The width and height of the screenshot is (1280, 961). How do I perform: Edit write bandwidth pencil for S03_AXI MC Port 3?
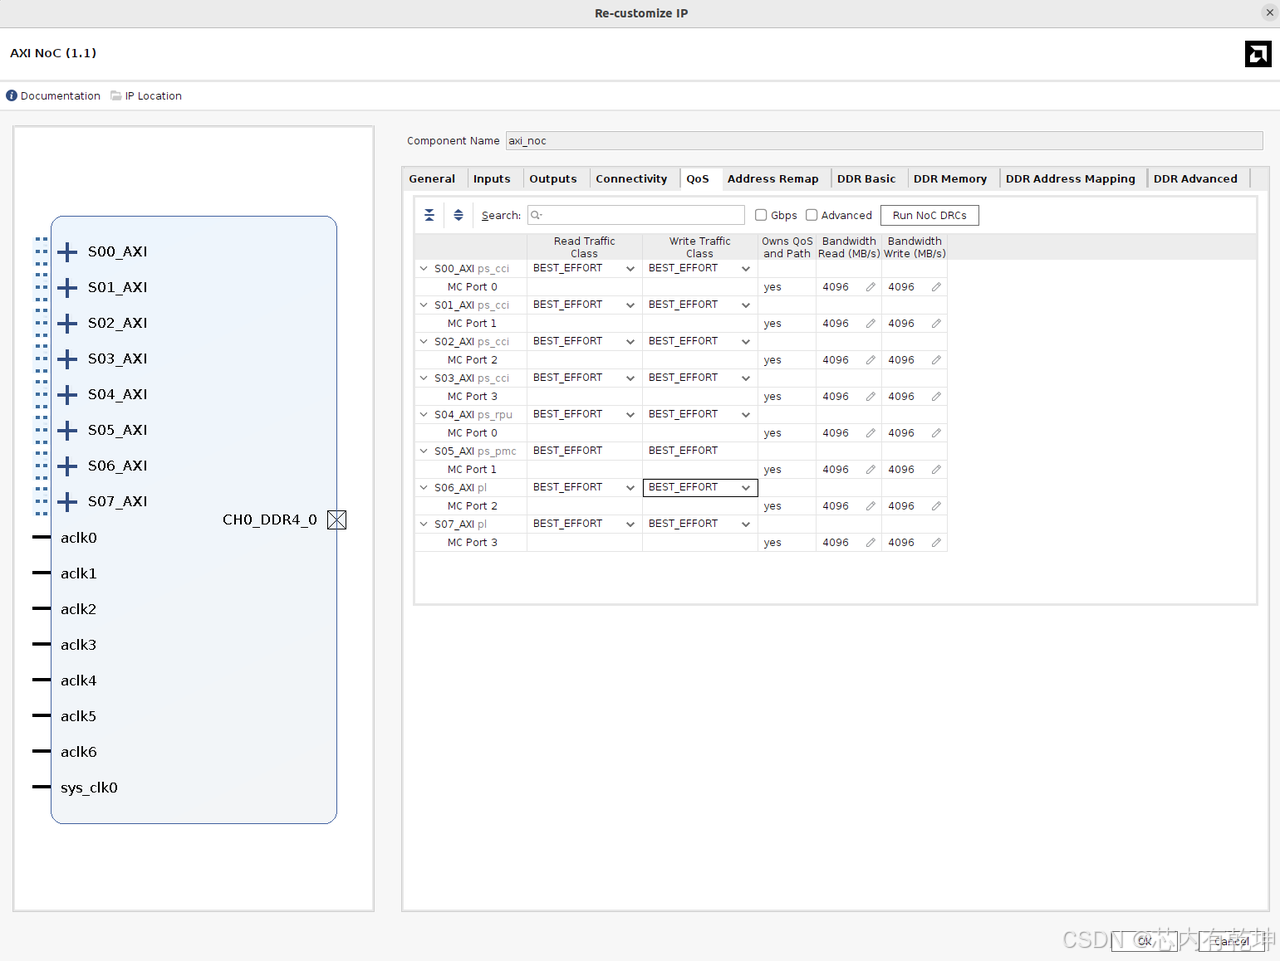point(936,397)
